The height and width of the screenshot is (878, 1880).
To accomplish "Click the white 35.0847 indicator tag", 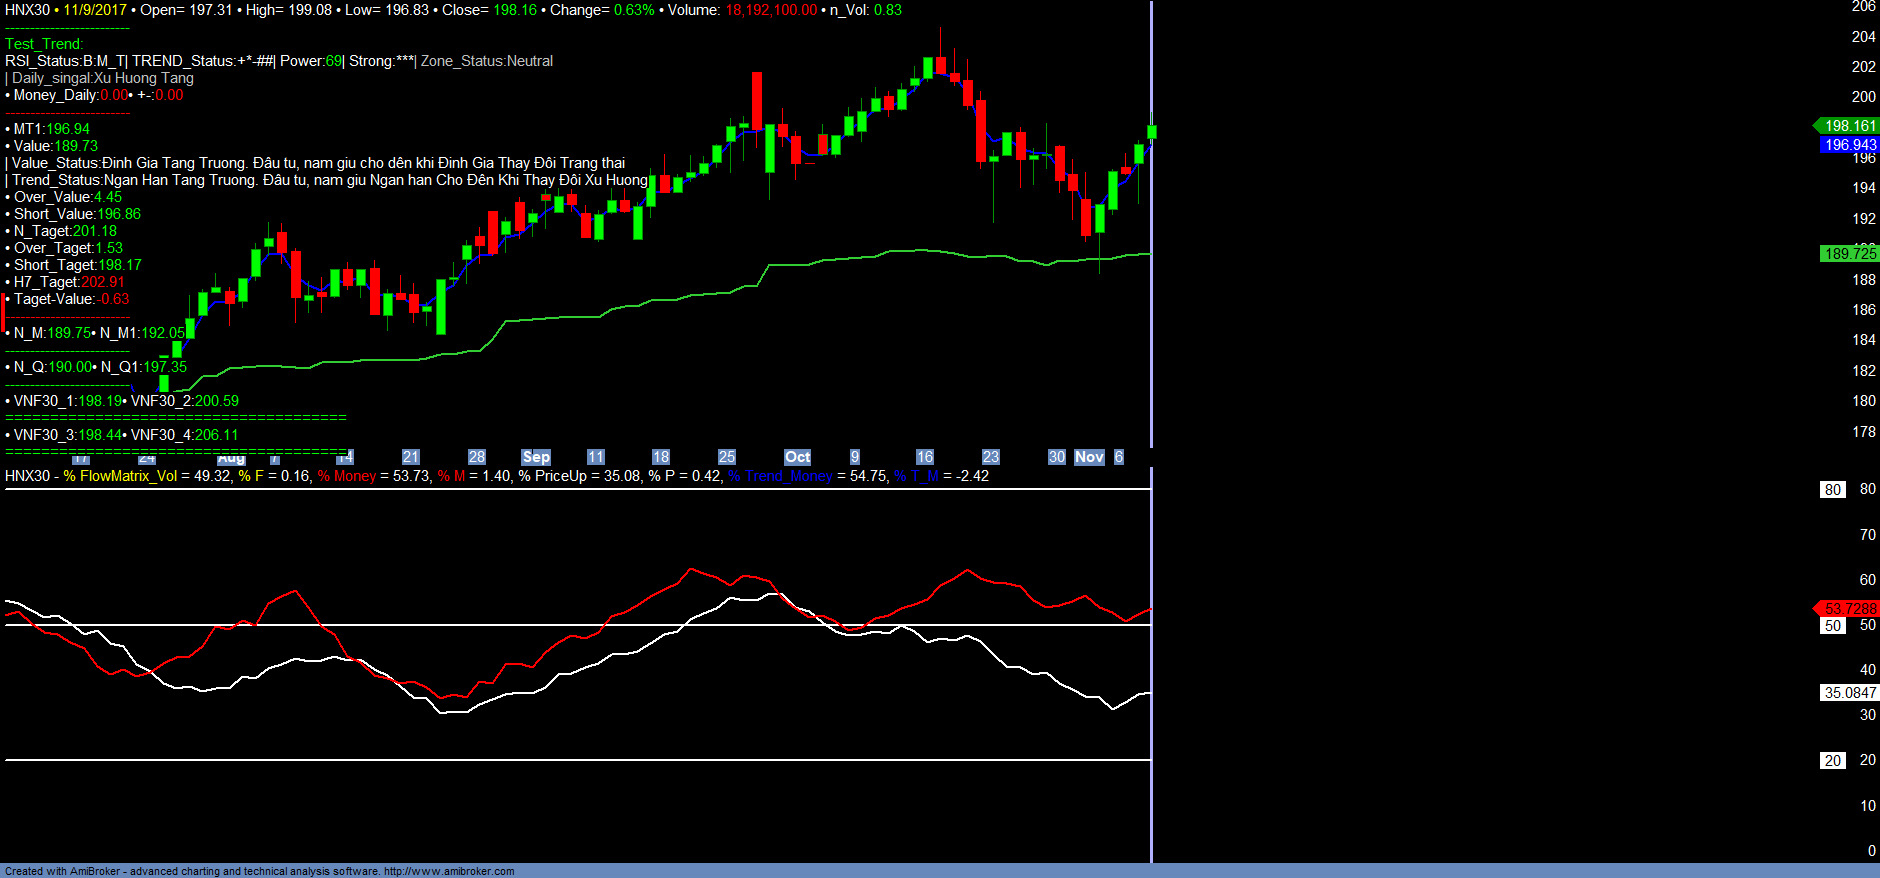I will coord(1849,693).
